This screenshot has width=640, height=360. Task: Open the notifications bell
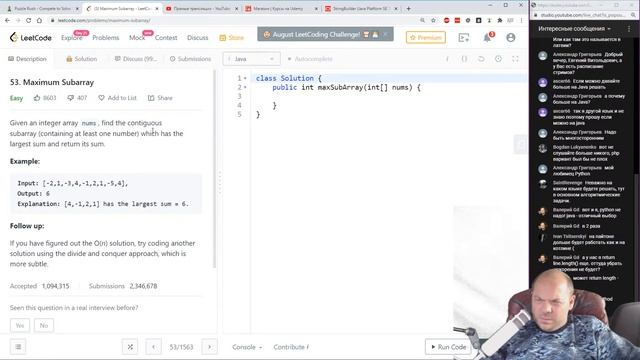487,38
